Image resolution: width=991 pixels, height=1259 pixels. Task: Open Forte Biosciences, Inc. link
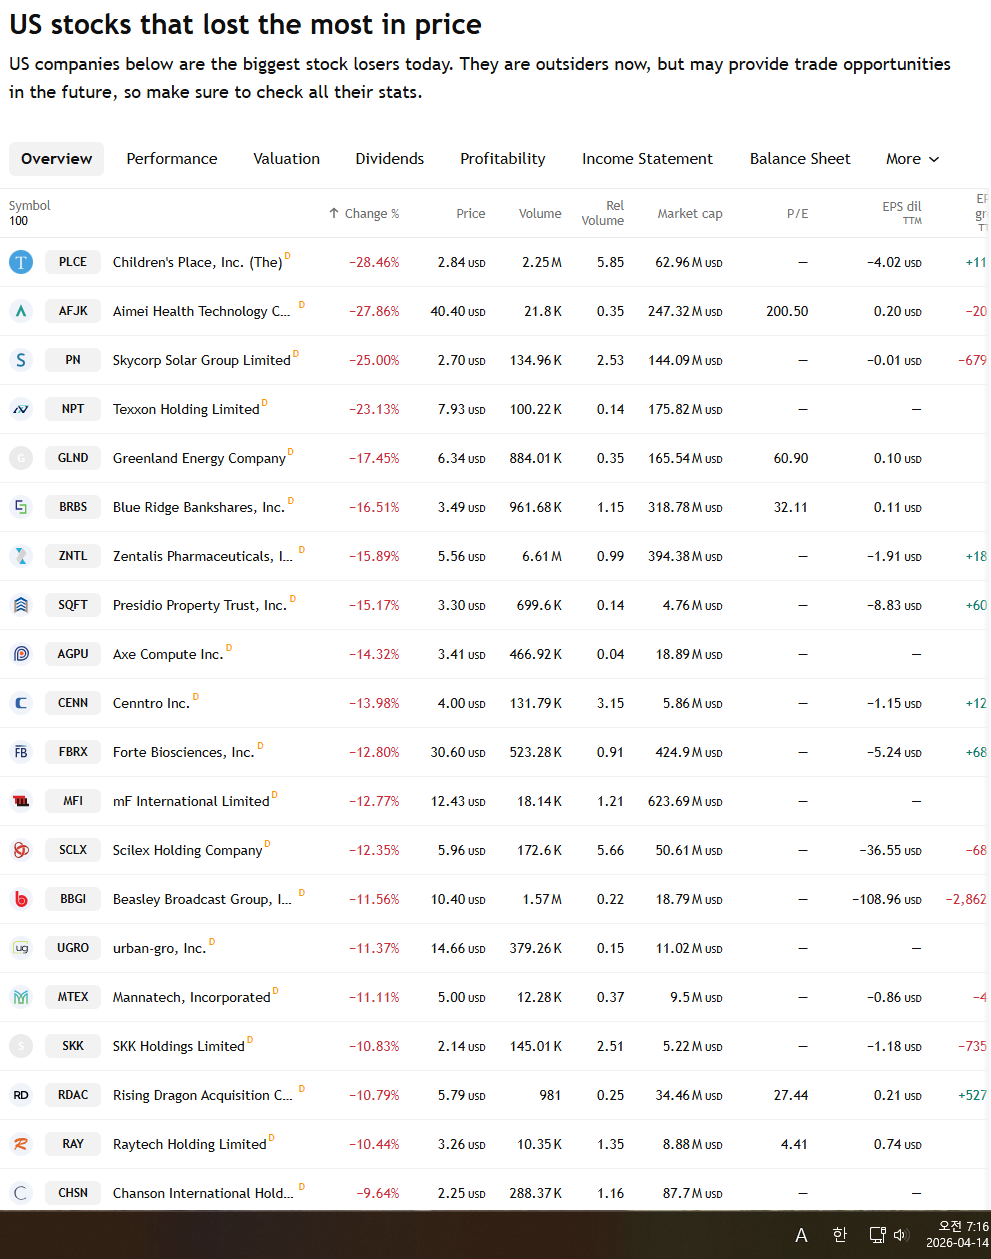tap(184, 752)
